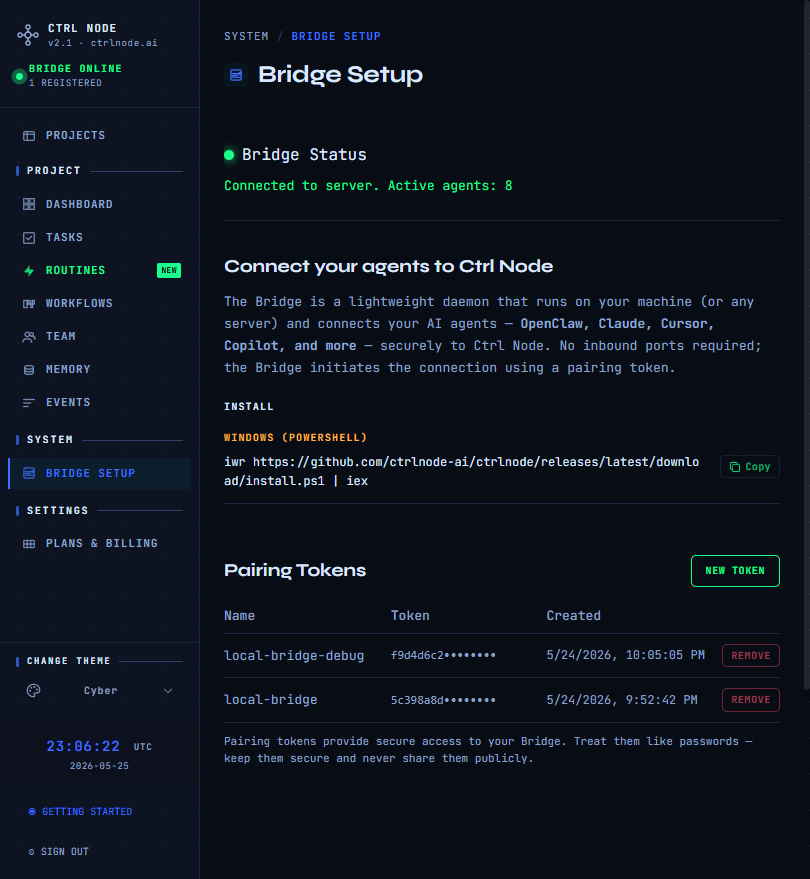The height and width of the screenshot is (879, 810).
Task: Click the Events list icon
Action: pyautogui.click(x=29, y=403)
